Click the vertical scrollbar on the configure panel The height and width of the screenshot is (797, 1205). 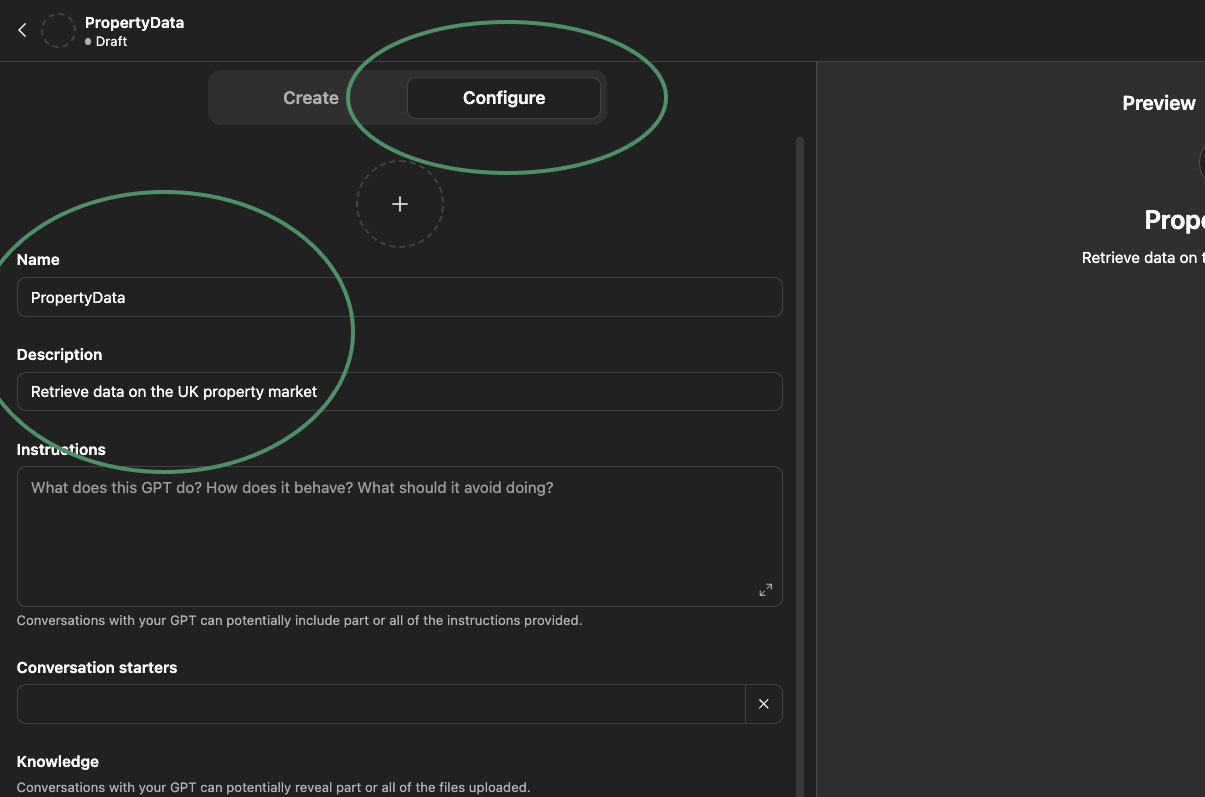(x=800, y=300)
